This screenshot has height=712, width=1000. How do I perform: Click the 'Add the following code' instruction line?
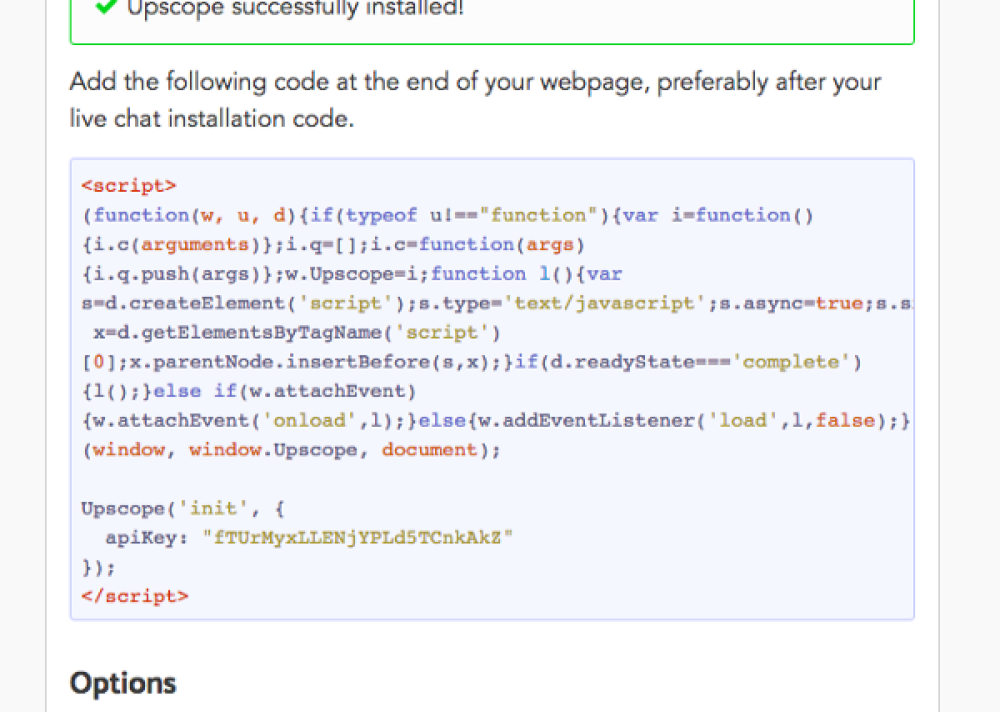pos(475,82)
